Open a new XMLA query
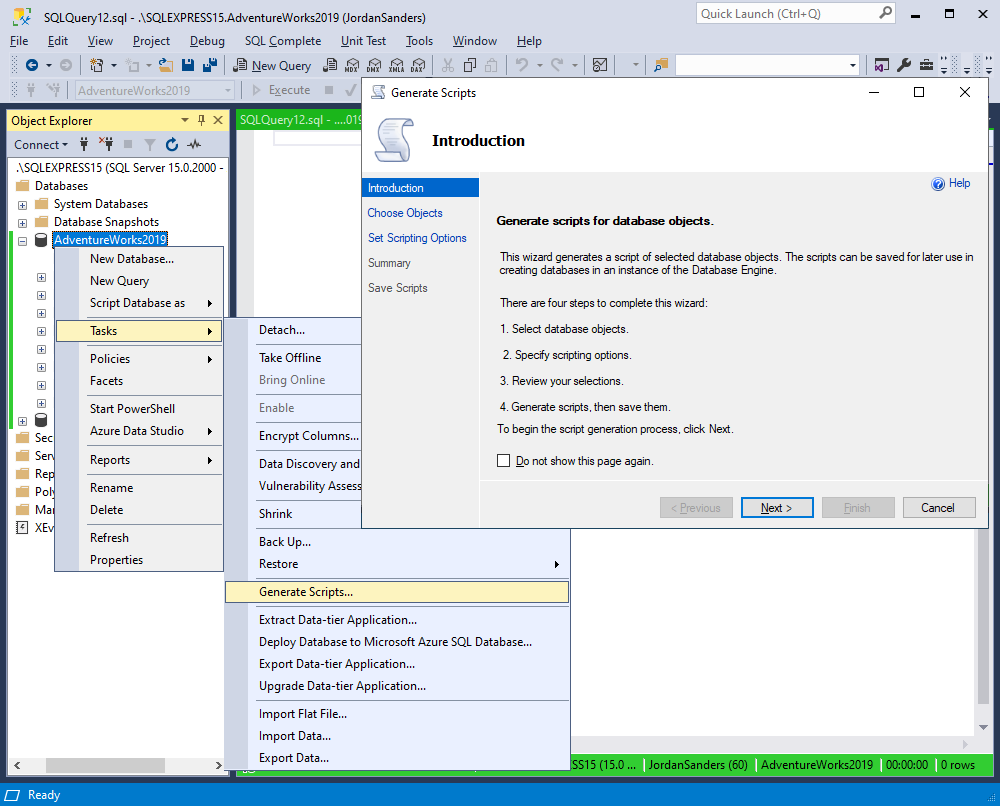The height and width of the screenshot is (806, 1000). 397,65
